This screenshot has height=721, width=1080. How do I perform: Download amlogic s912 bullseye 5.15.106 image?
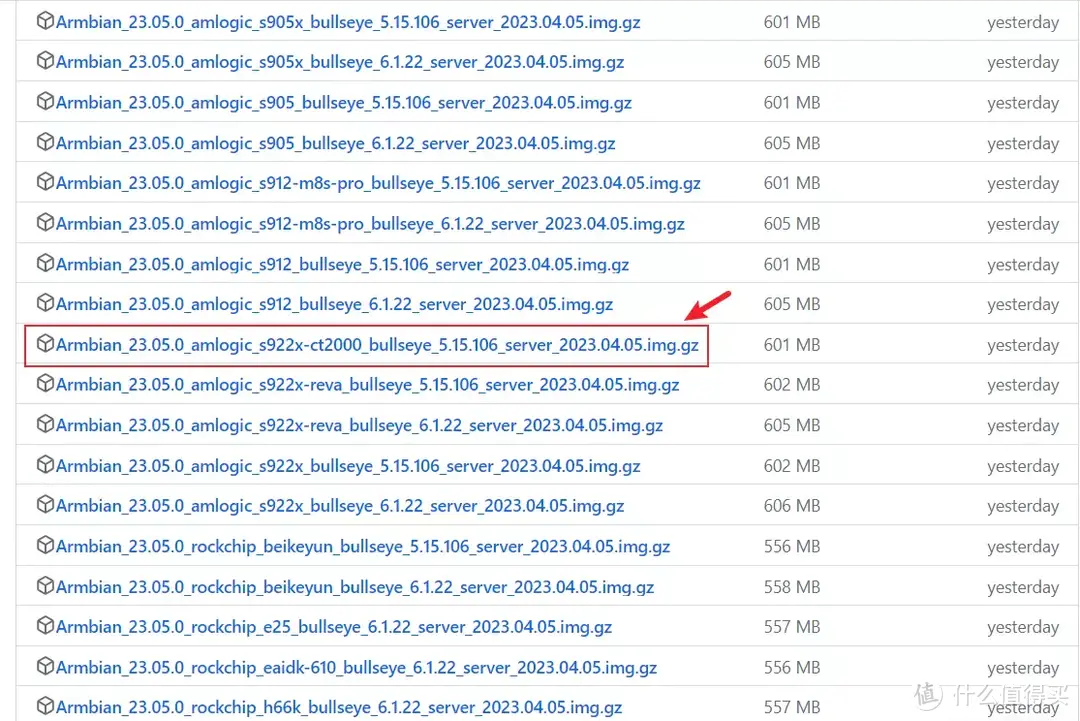point(342,265)
